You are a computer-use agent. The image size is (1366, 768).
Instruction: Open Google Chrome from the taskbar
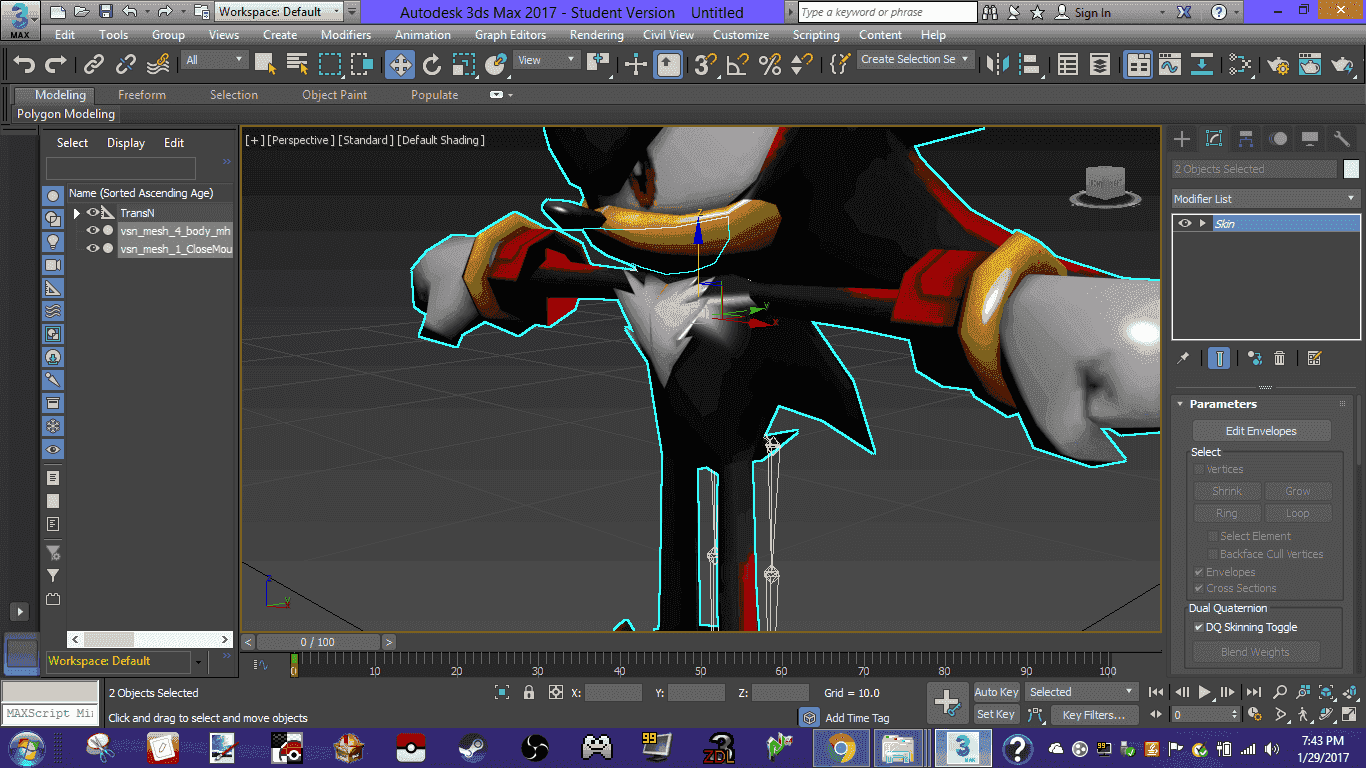841,748
